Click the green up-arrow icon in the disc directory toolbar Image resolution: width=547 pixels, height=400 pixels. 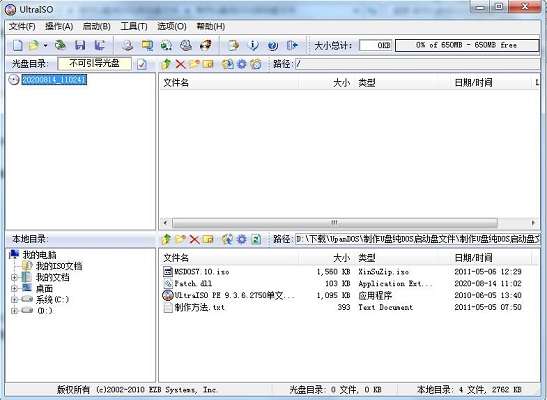coord(166,64)
